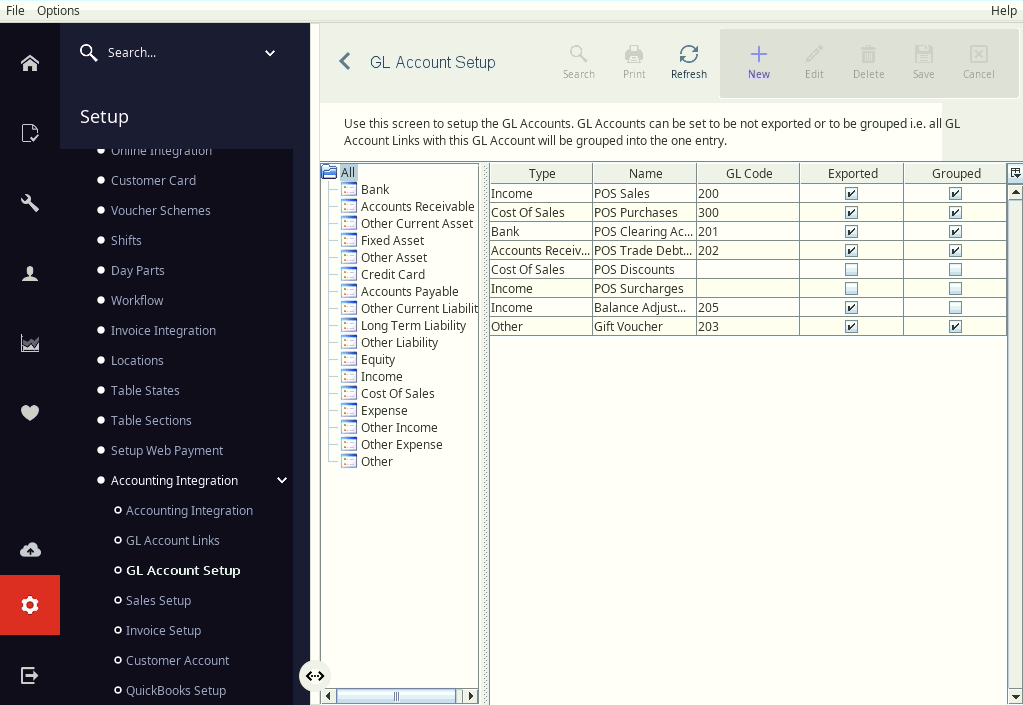Click the logout icon at sidebar bottom
Screen dimensions: 1023x705
[29, 675]
